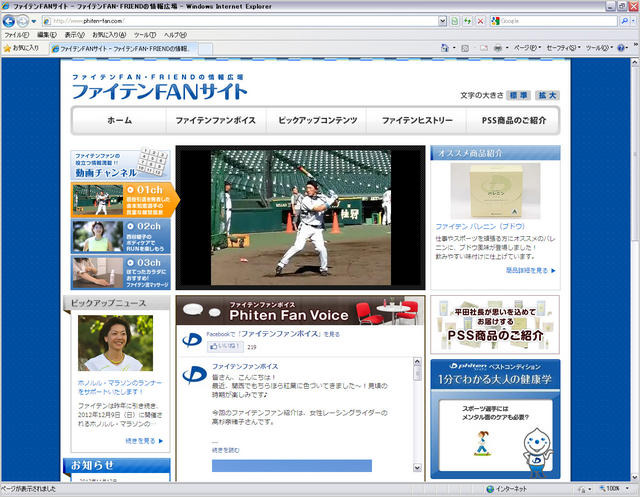Select the 03ch video channel
Viewport: 640px width, 497px height.
(121, 273)
